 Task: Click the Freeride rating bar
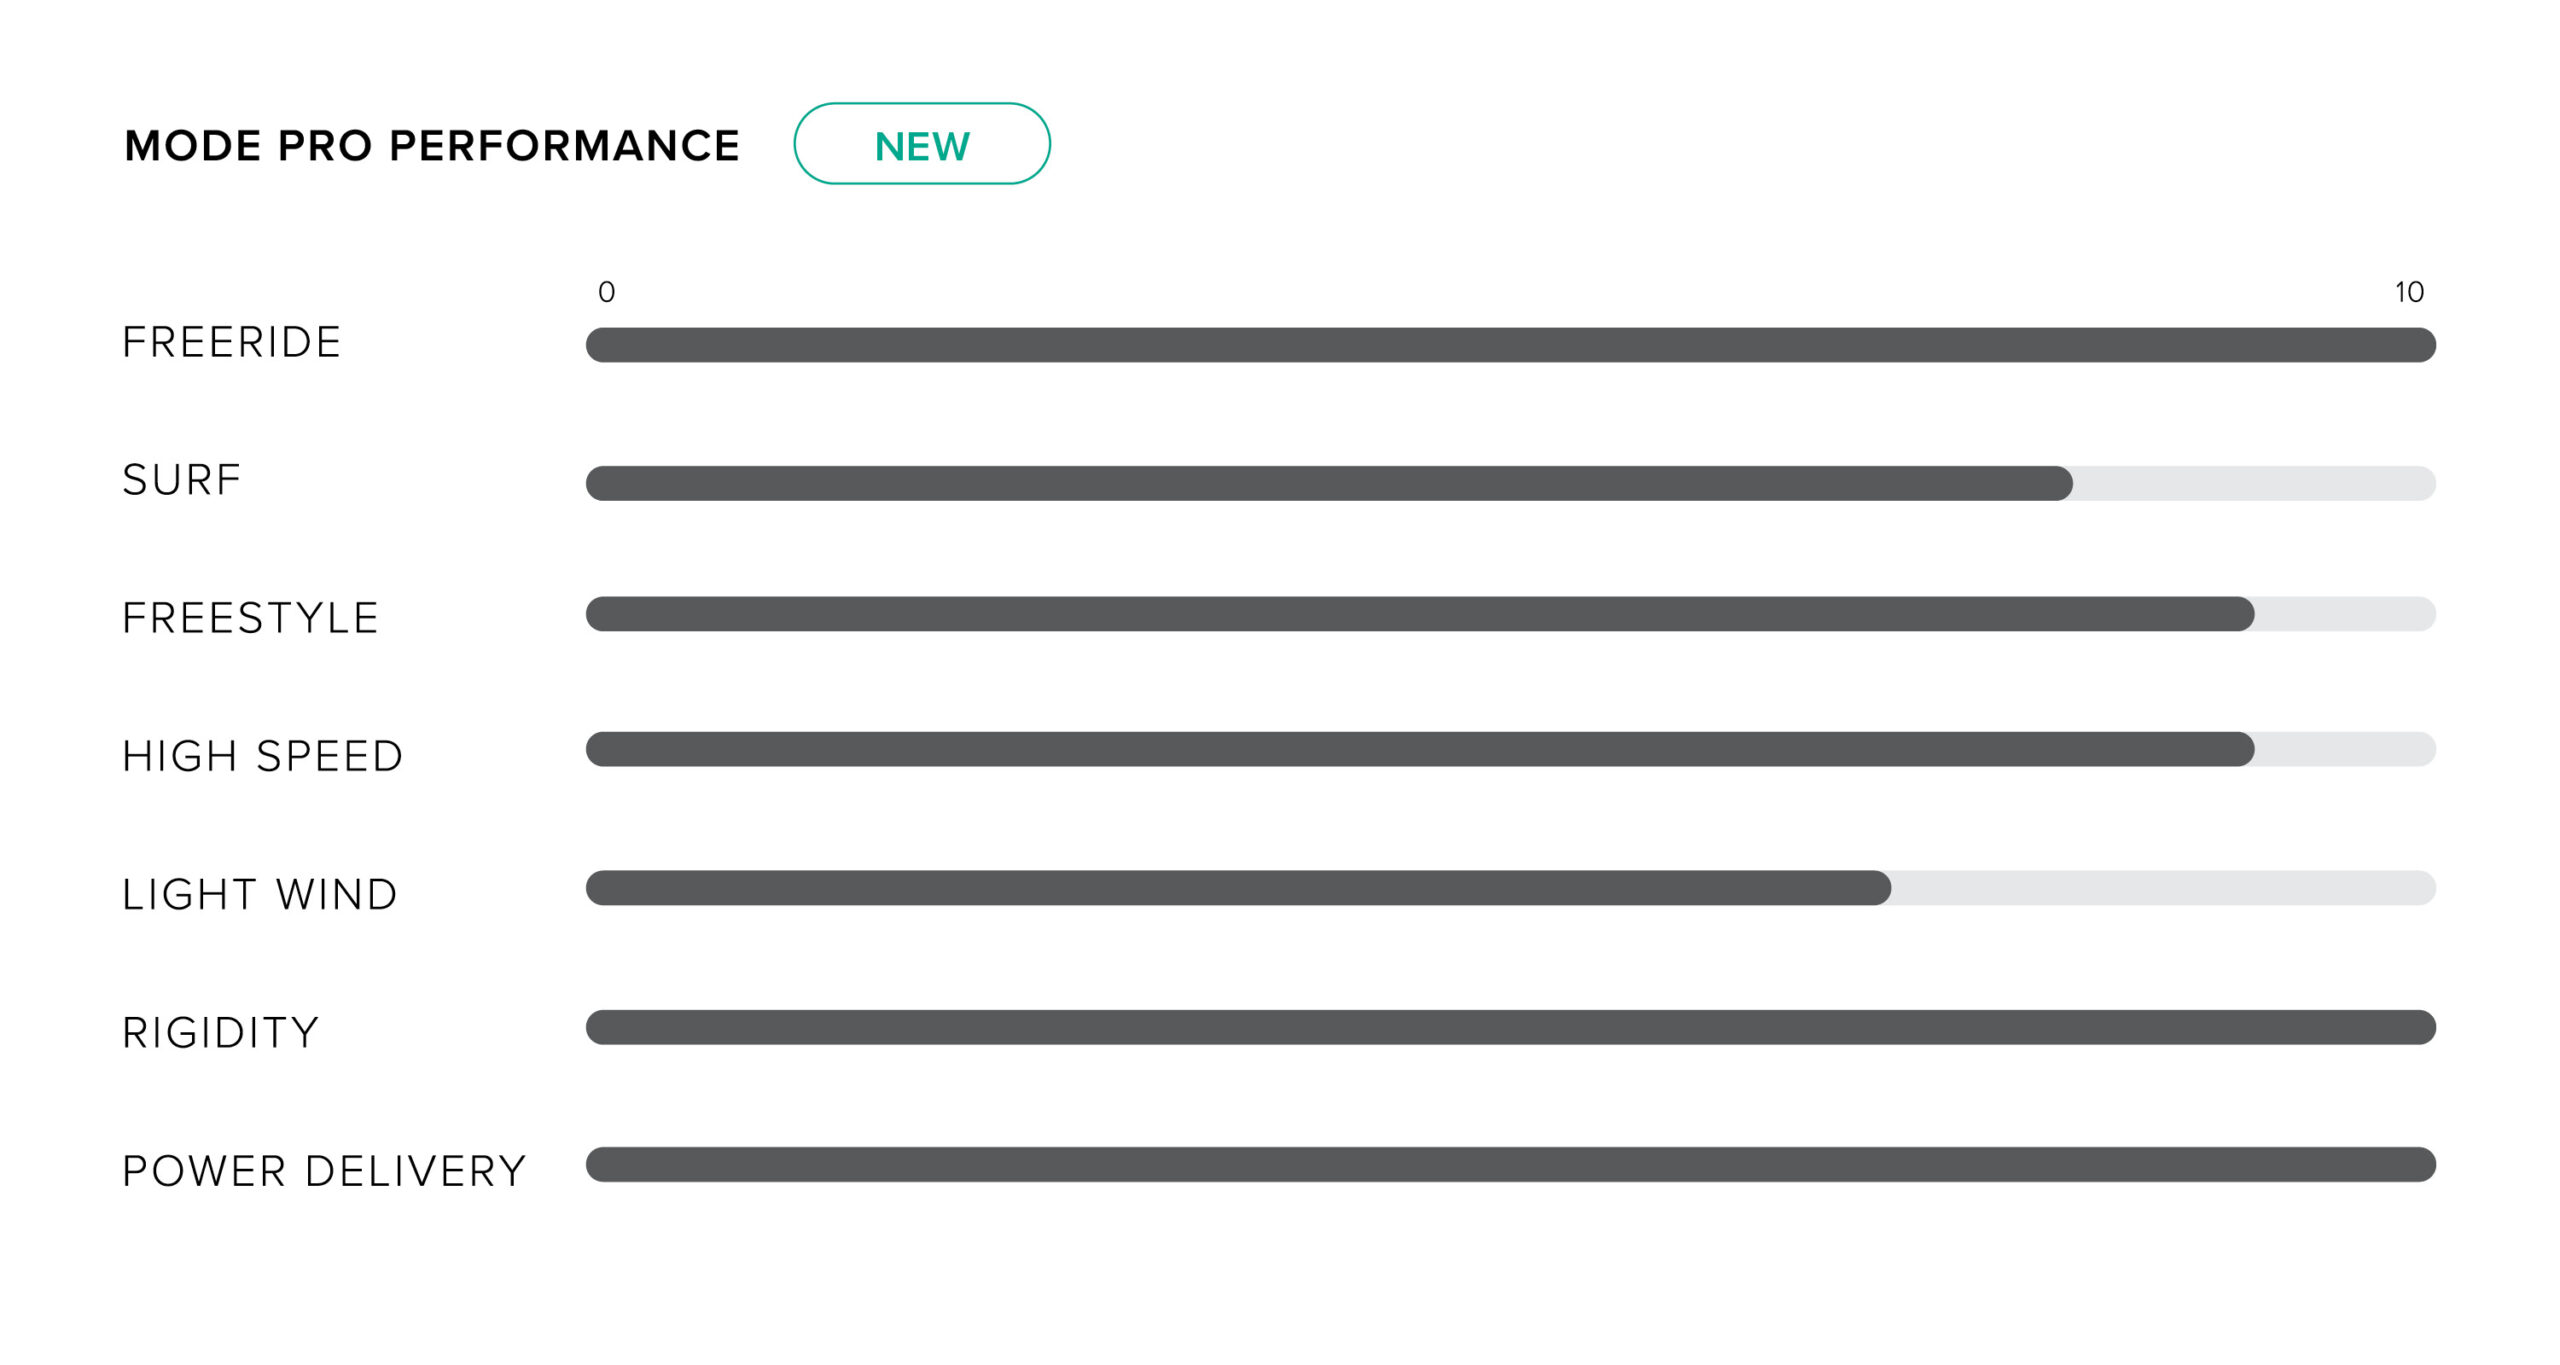(1510, 345)
